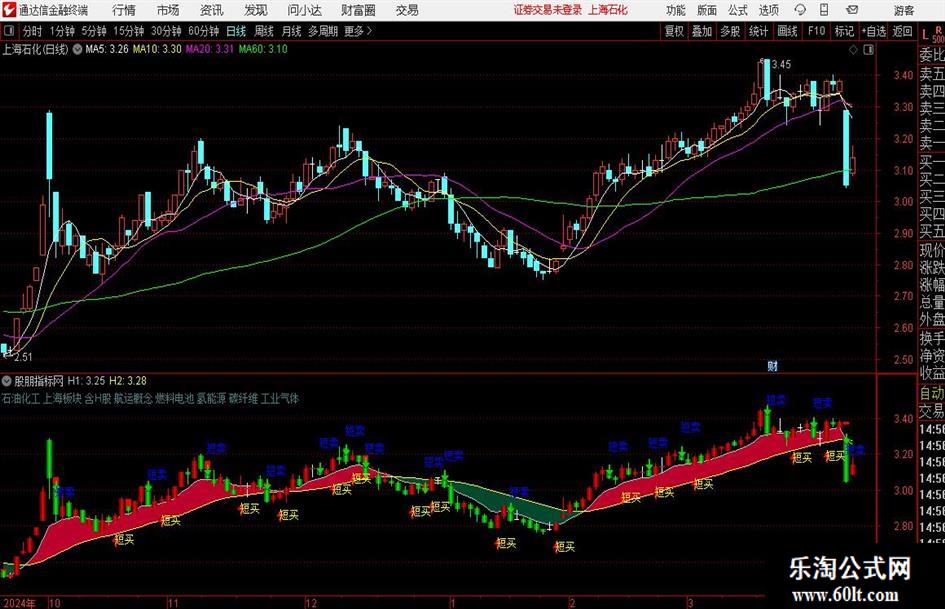
Task: Toggle the right panel layout icon above chart
Action: coord(868,50)
